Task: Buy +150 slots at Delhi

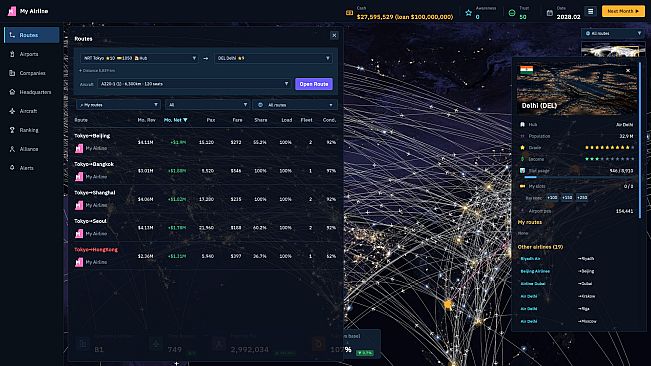Action: click(x=567, y=198)
